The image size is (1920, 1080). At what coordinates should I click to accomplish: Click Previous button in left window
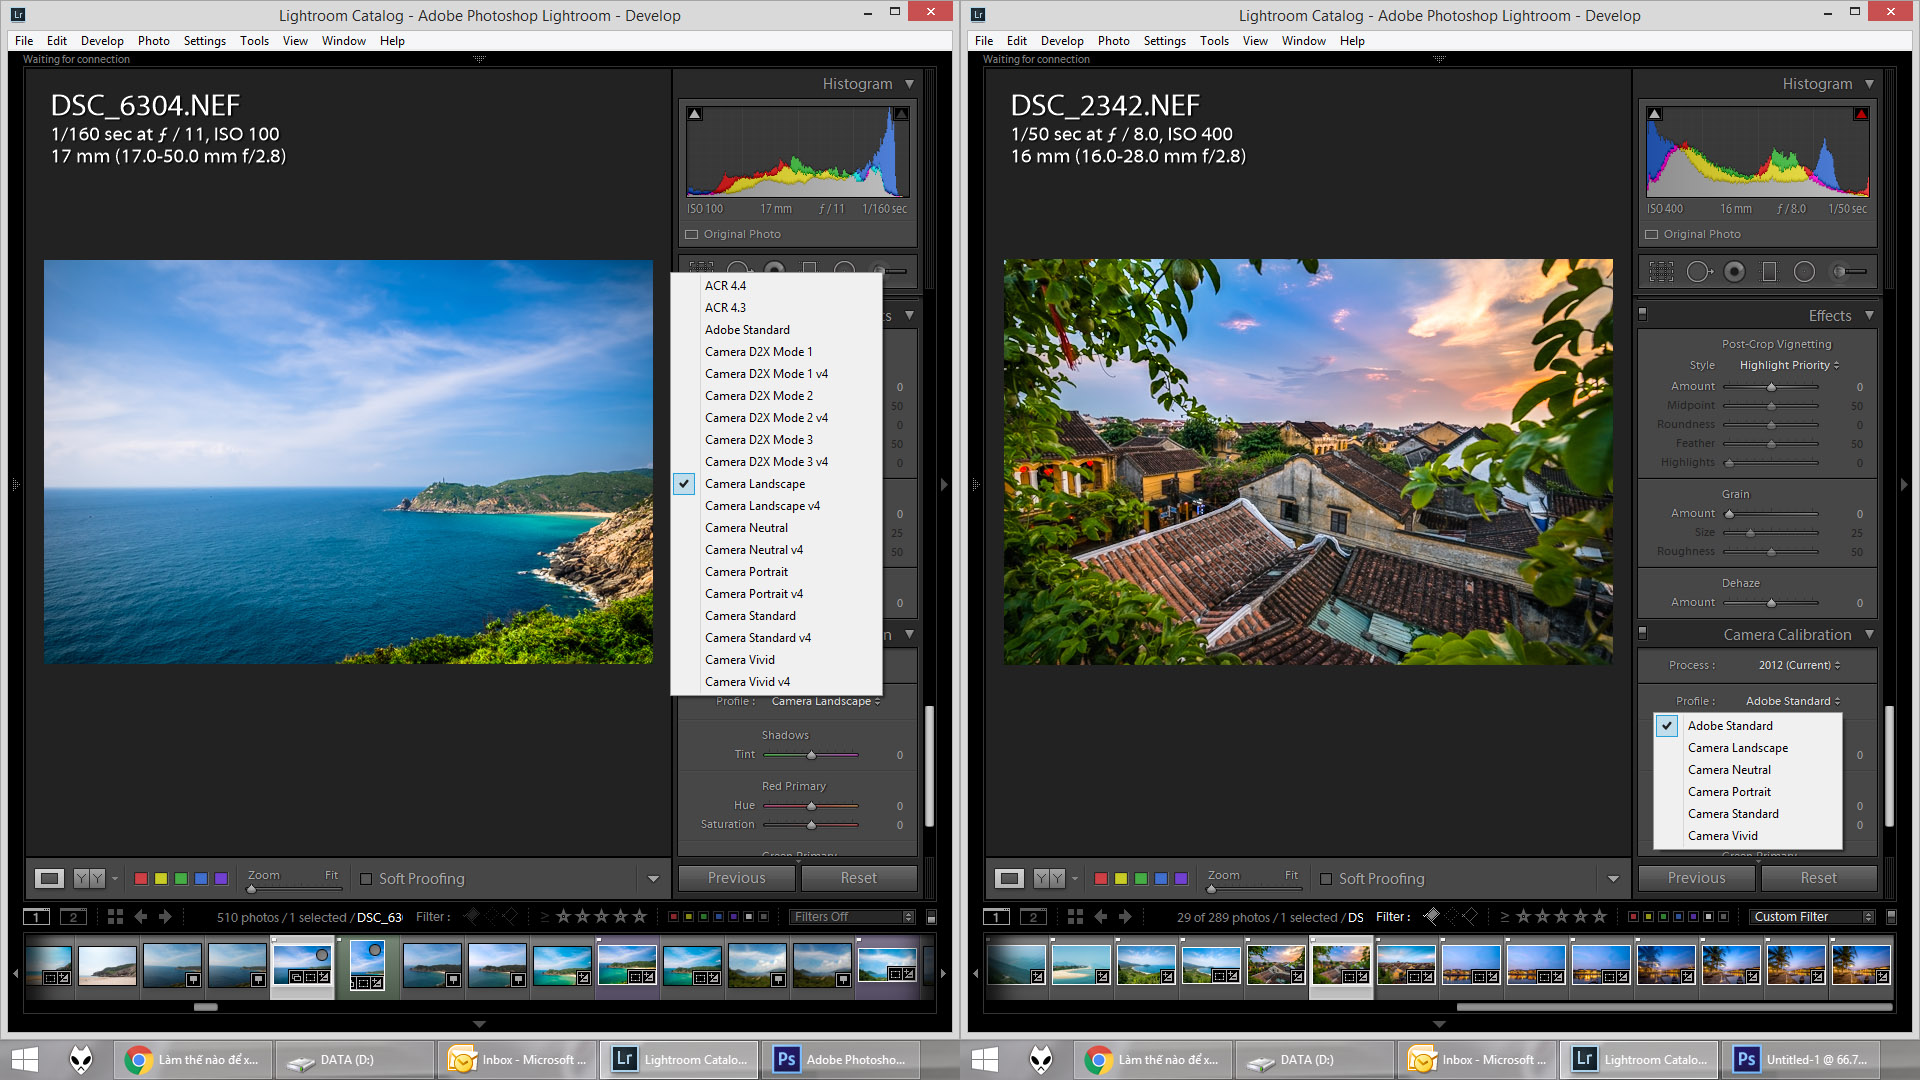[x=737, y=877]
